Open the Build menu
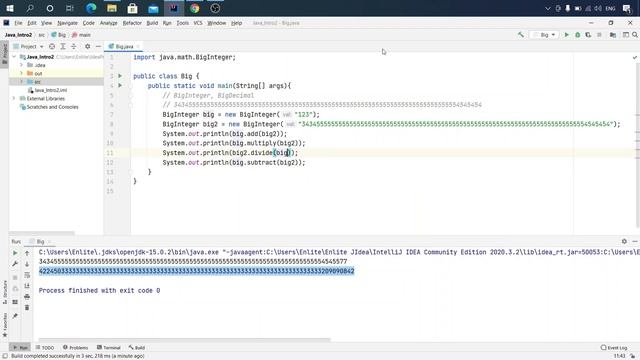The width and height of the screenshot is (640, 360). point(152,23)
